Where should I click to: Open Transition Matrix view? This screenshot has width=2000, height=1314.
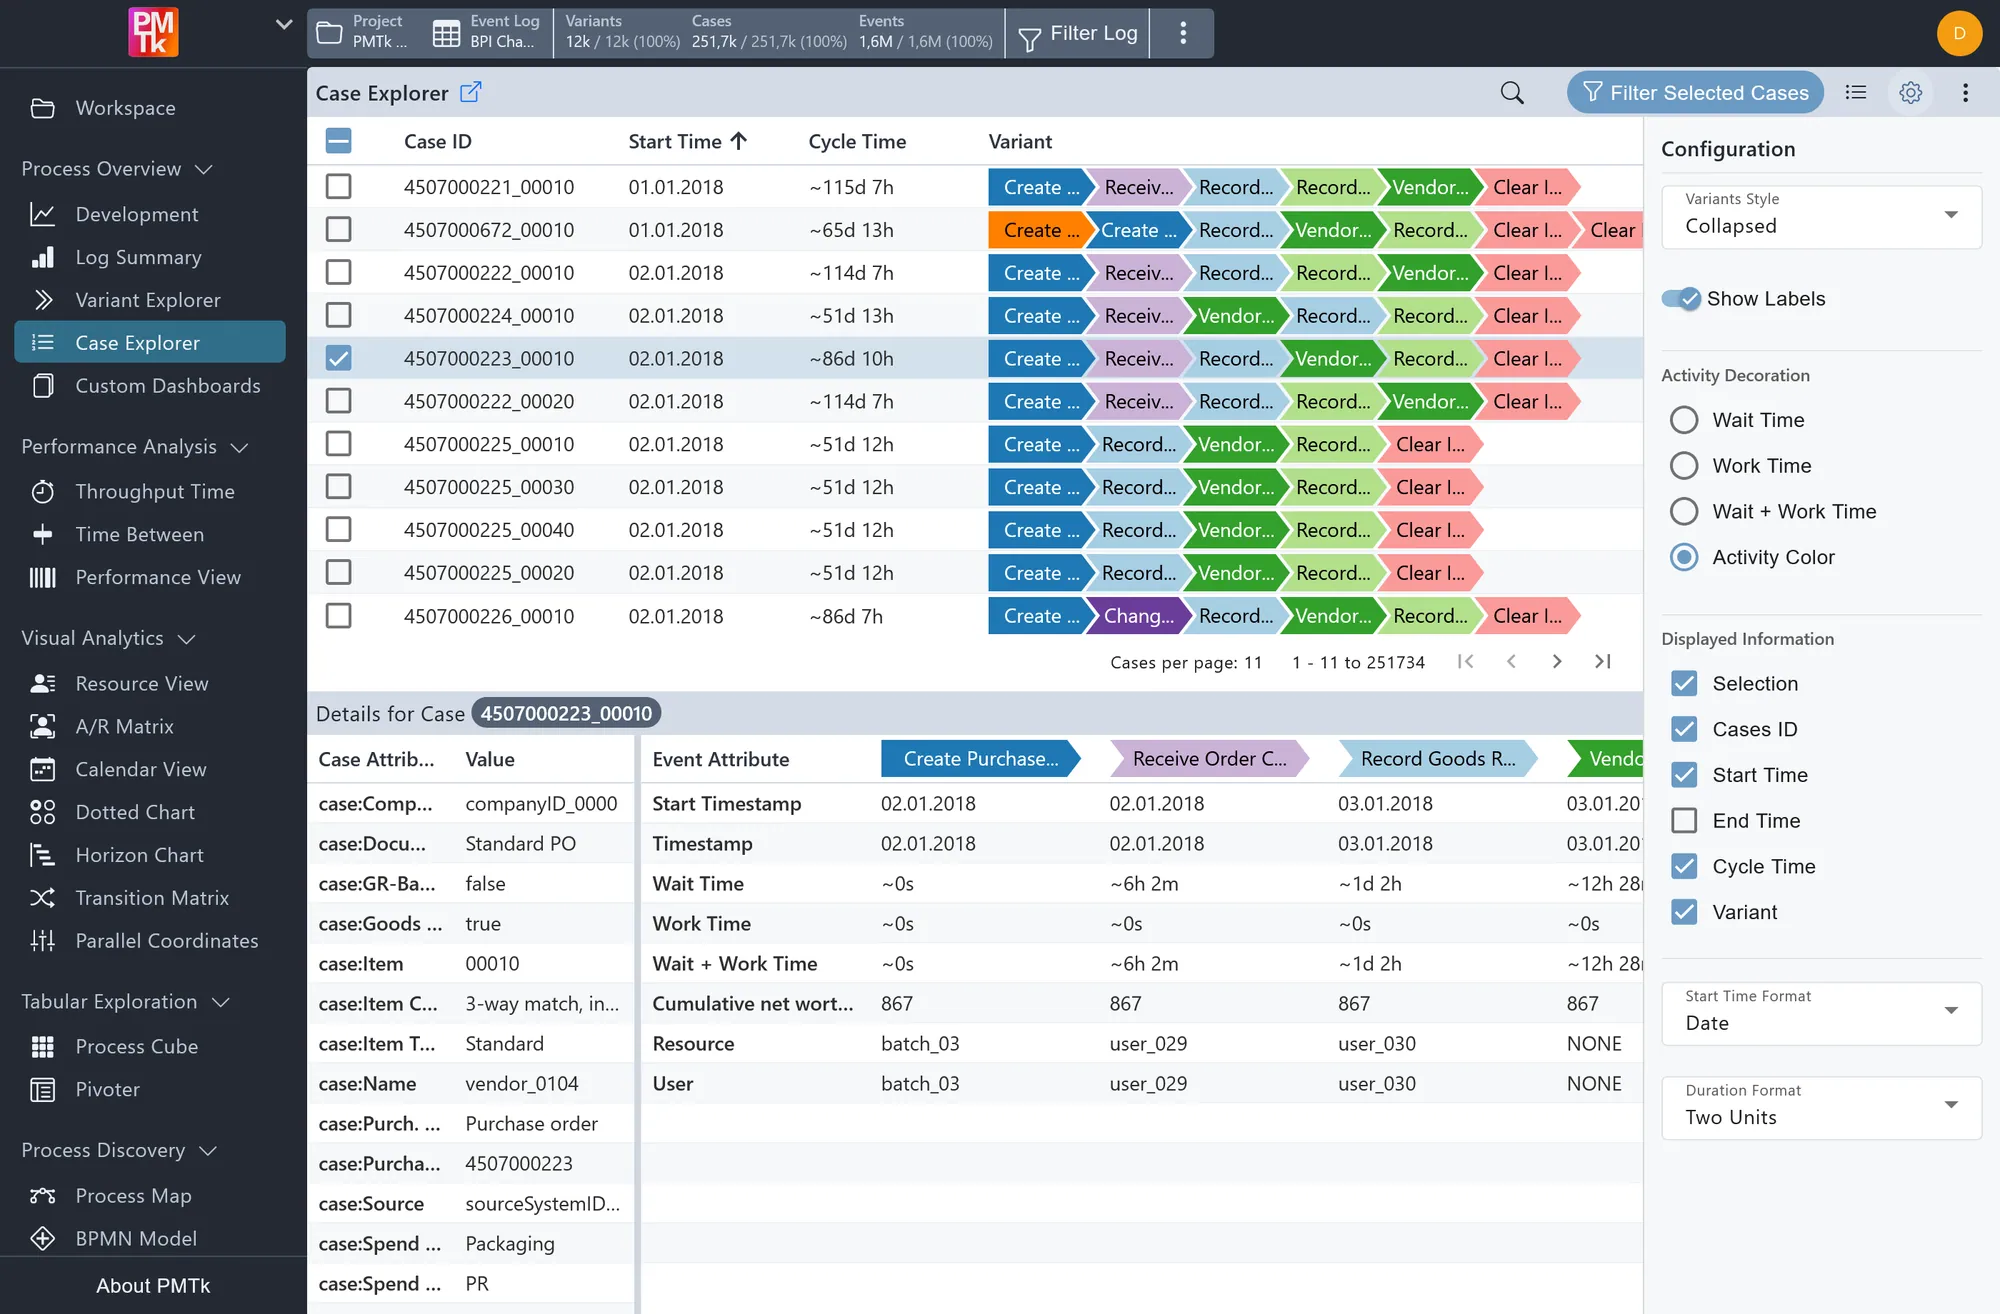[152, 898]
